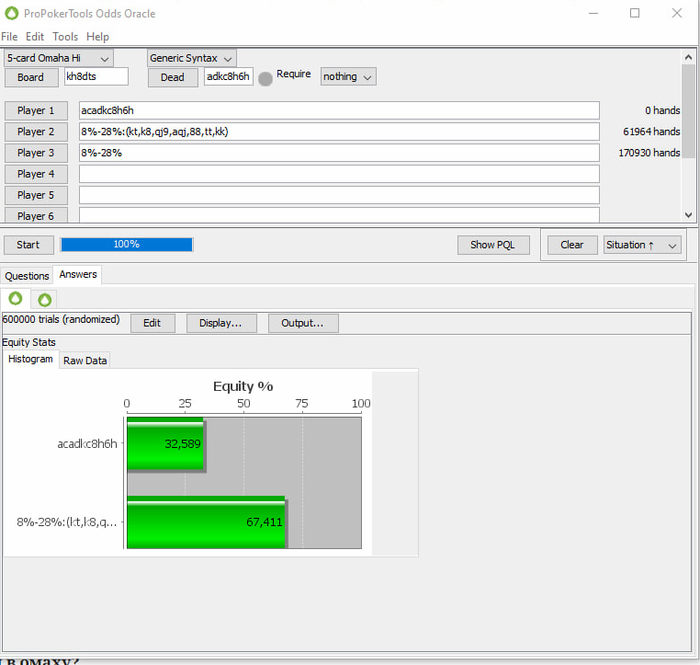
Task: Click the 'Equity %' chart title
Action: pos(243,386)
